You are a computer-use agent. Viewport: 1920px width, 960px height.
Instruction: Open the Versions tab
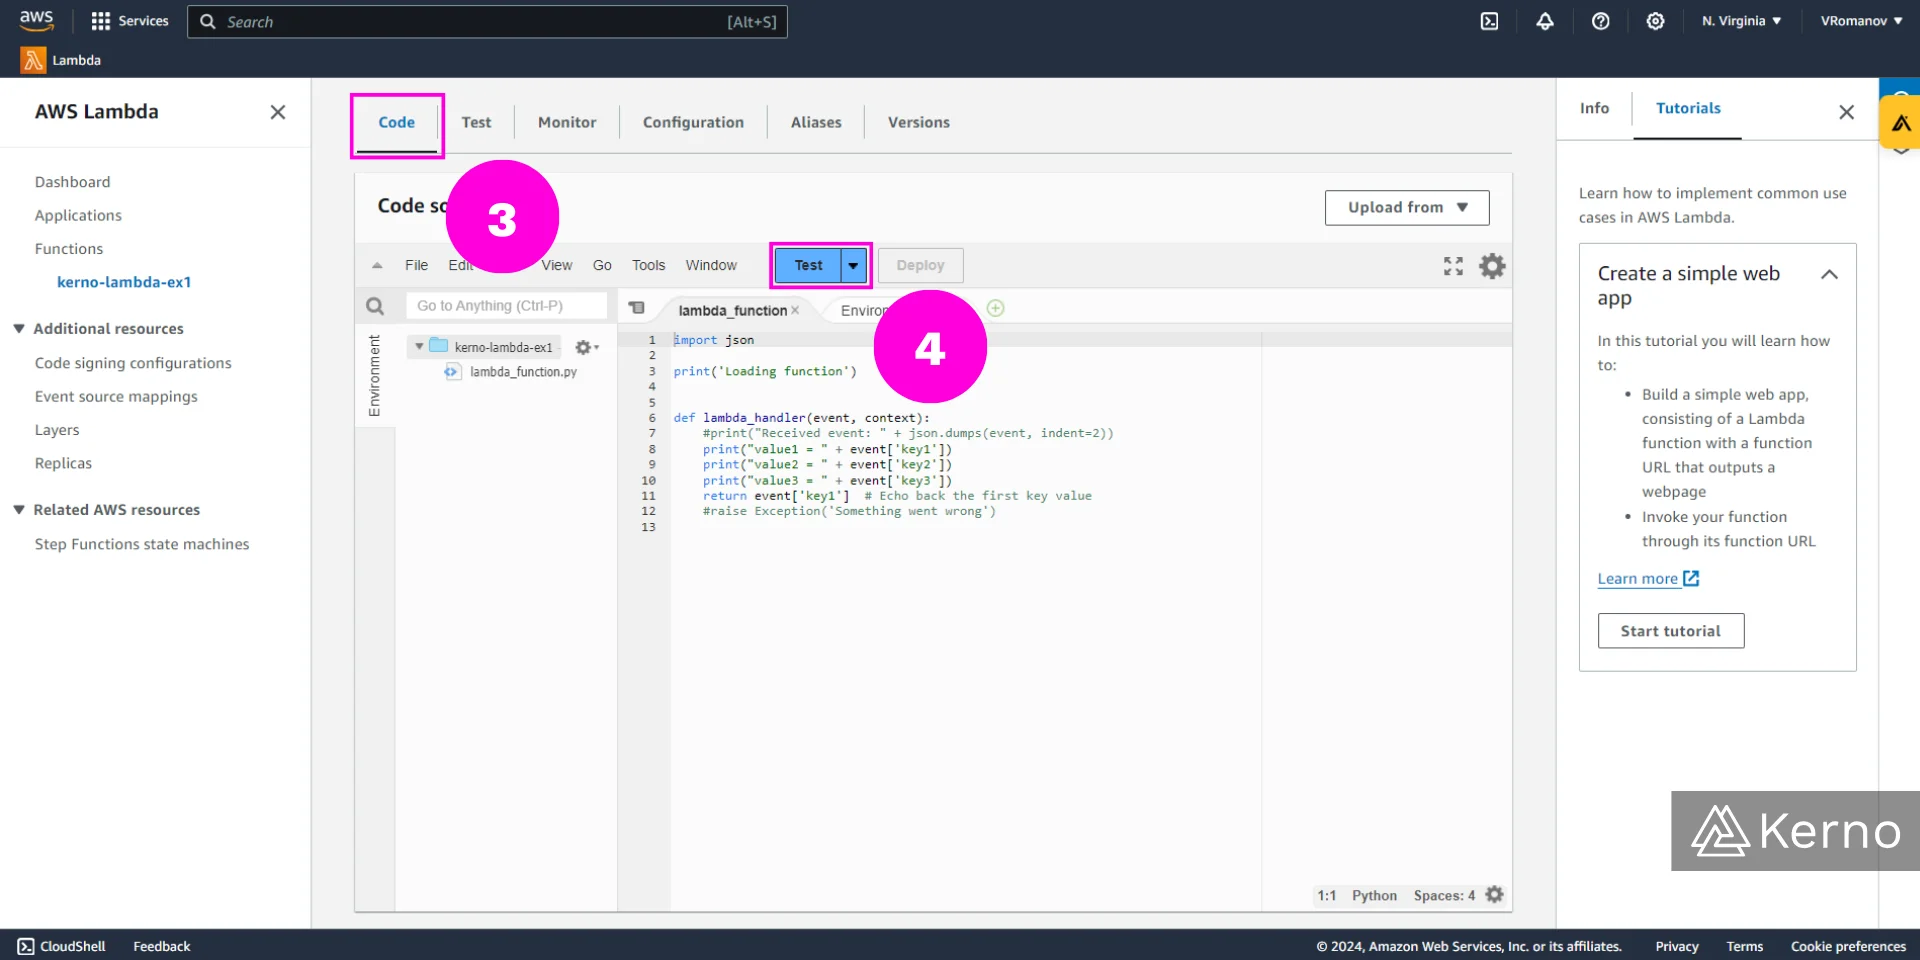(x=919, y=123)
